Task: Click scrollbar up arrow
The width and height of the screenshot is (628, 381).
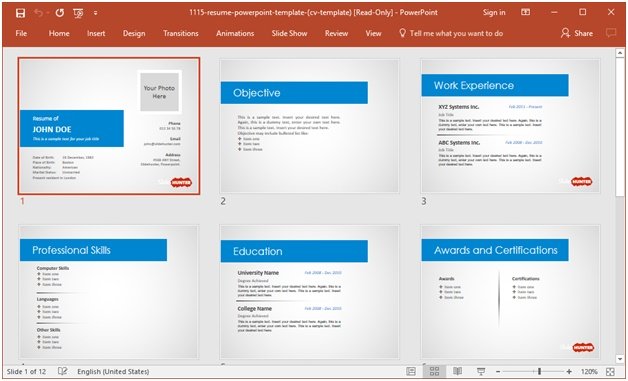Action: coord(620,53)
